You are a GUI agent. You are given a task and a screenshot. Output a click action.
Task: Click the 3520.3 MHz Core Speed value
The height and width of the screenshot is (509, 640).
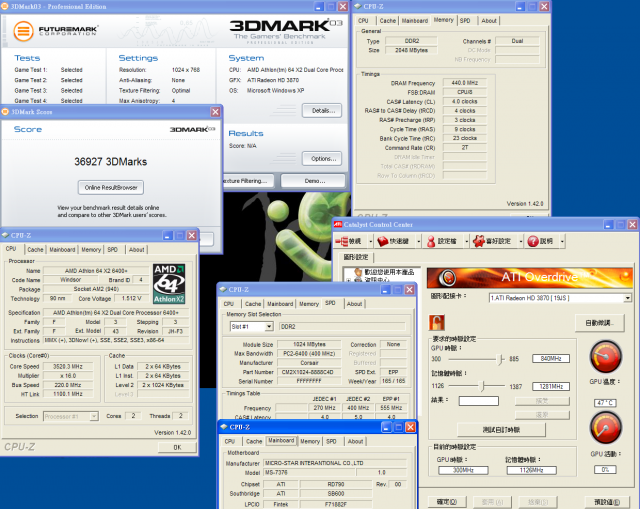[x=68, y=367]
